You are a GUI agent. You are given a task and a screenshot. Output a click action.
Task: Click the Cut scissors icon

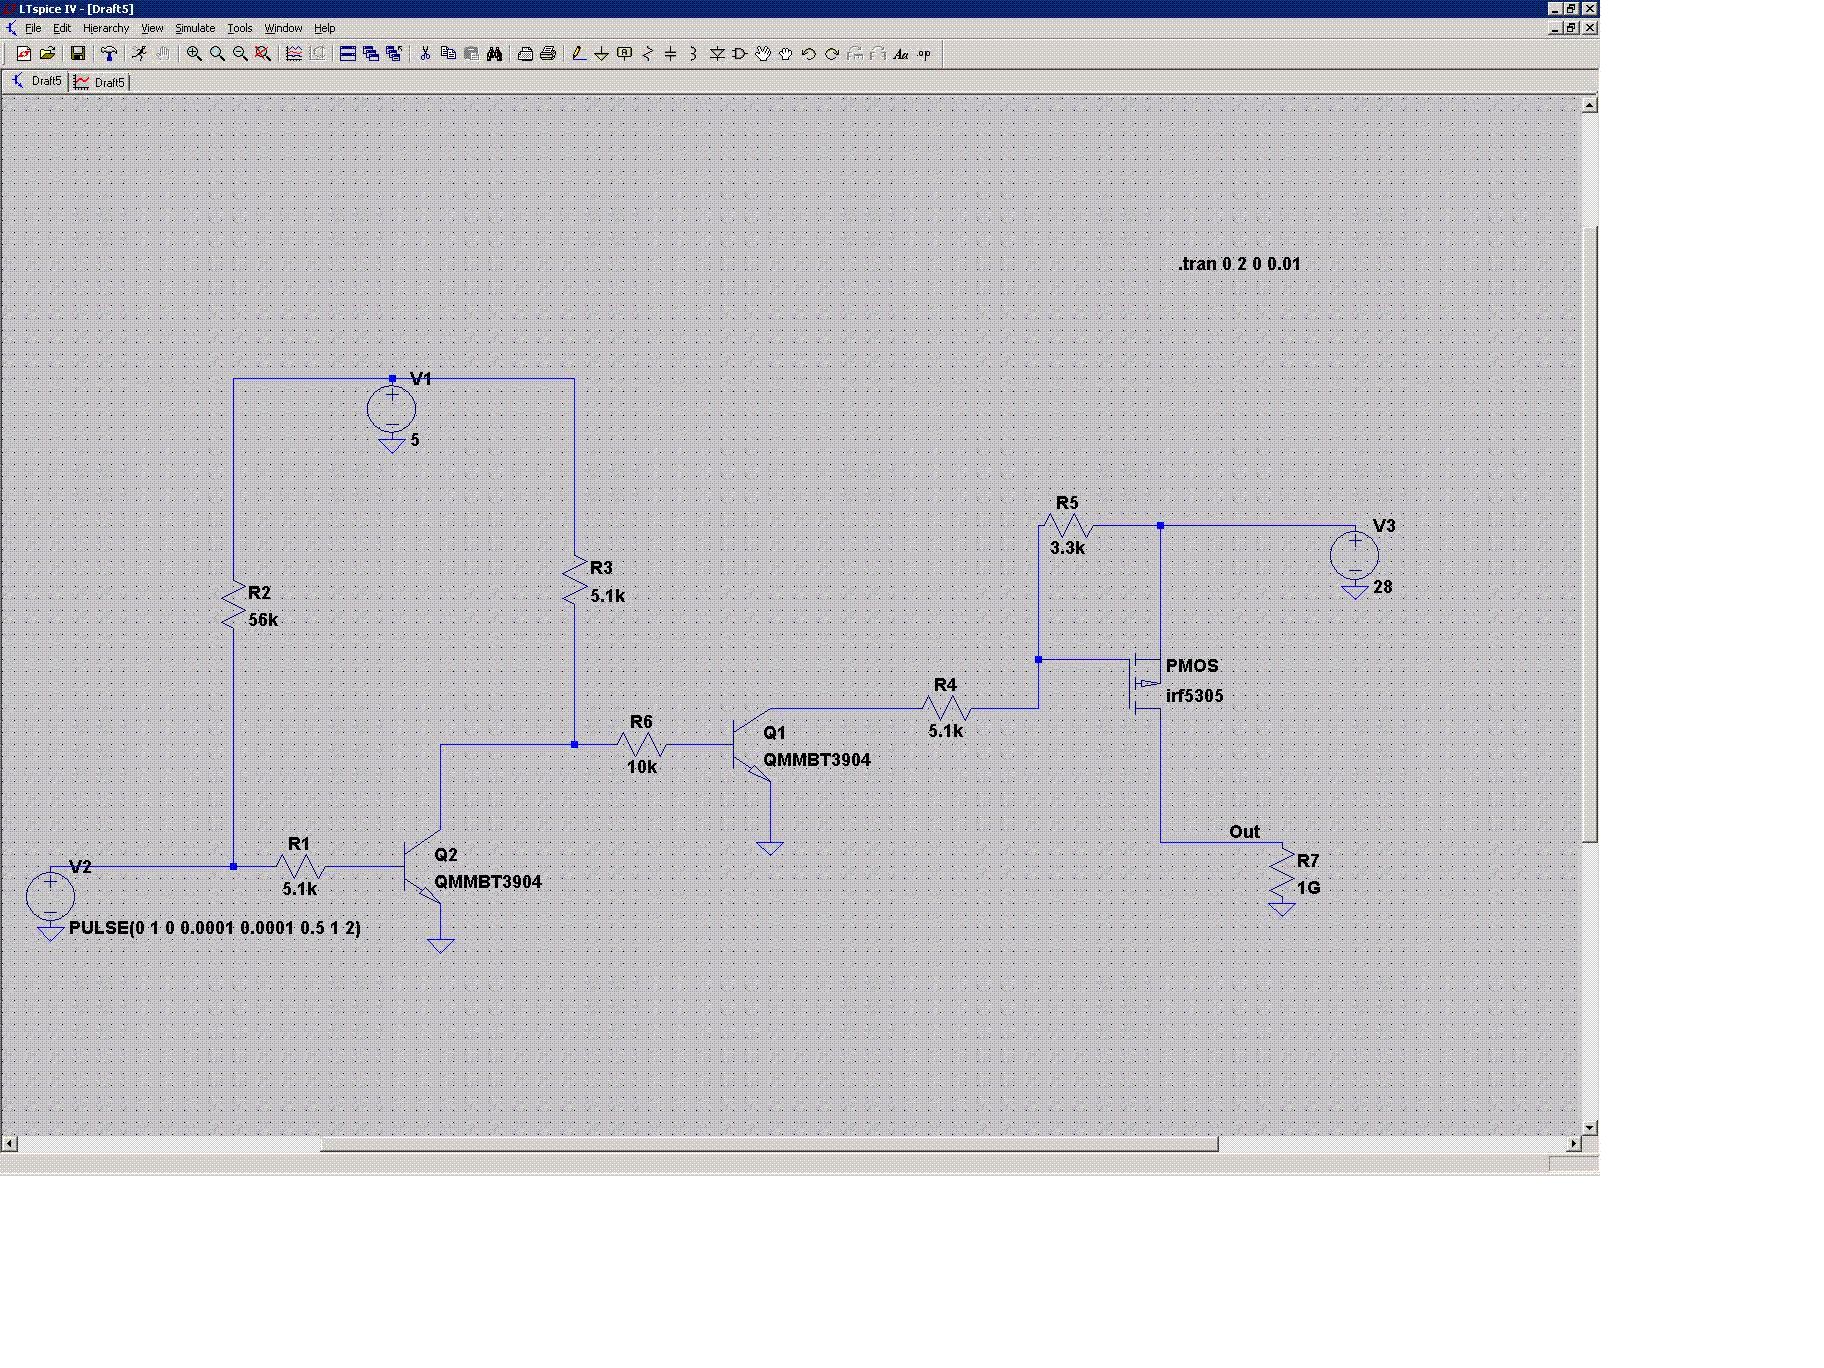425,54
